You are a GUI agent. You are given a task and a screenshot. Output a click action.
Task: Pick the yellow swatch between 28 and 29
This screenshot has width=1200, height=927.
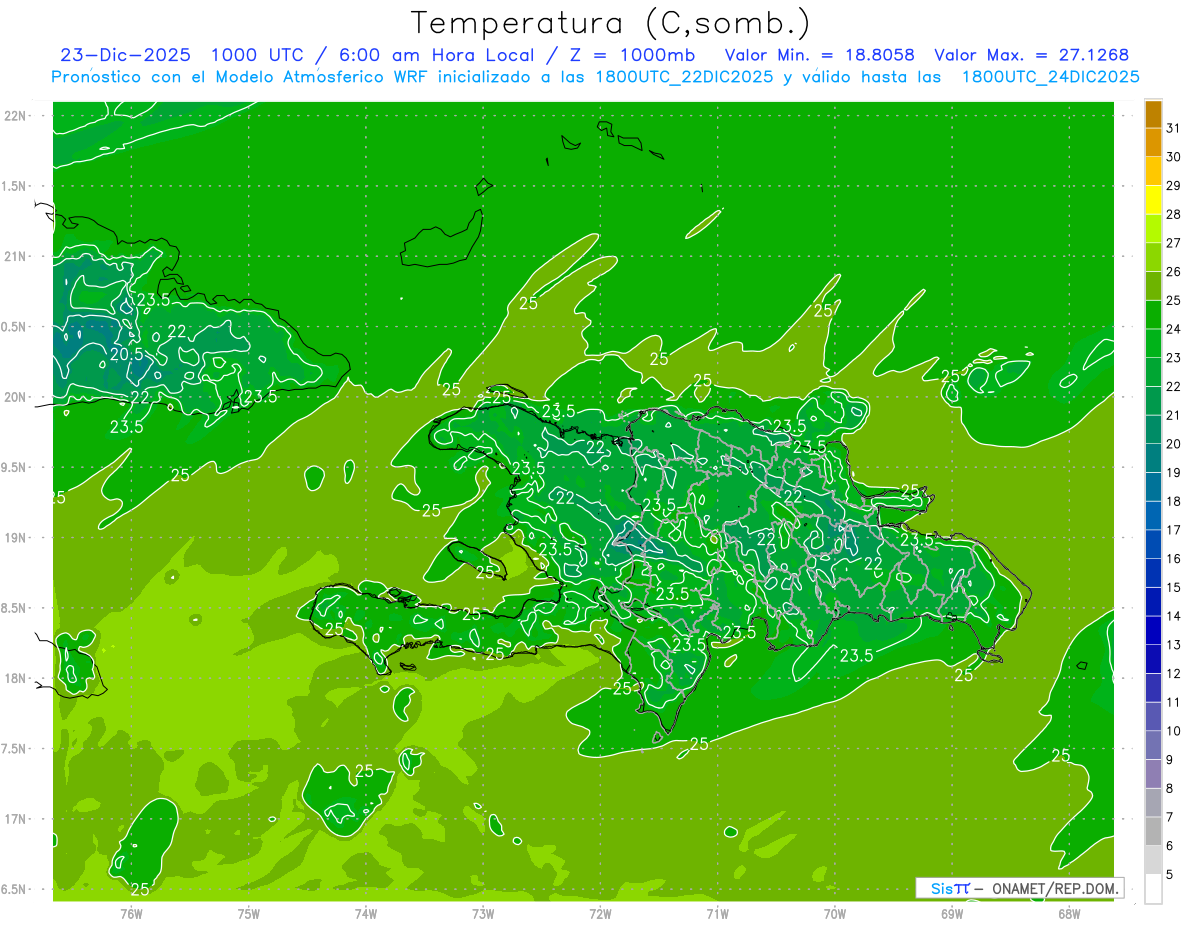click(1153, 200)
